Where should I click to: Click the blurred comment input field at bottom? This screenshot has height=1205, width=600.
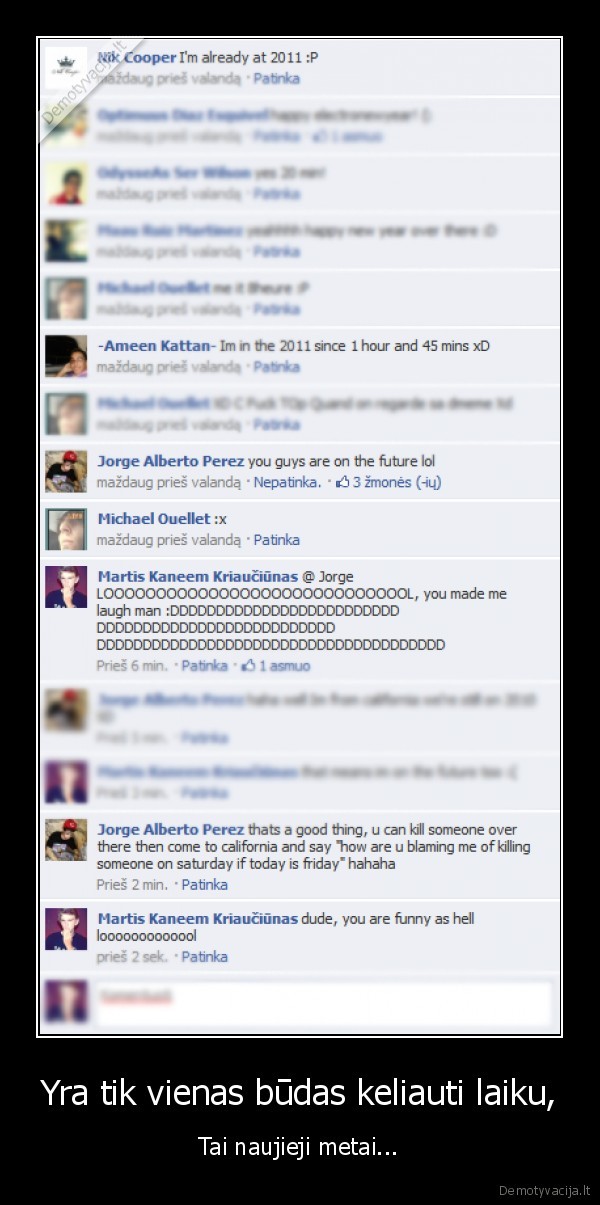tap(323, 1003)
